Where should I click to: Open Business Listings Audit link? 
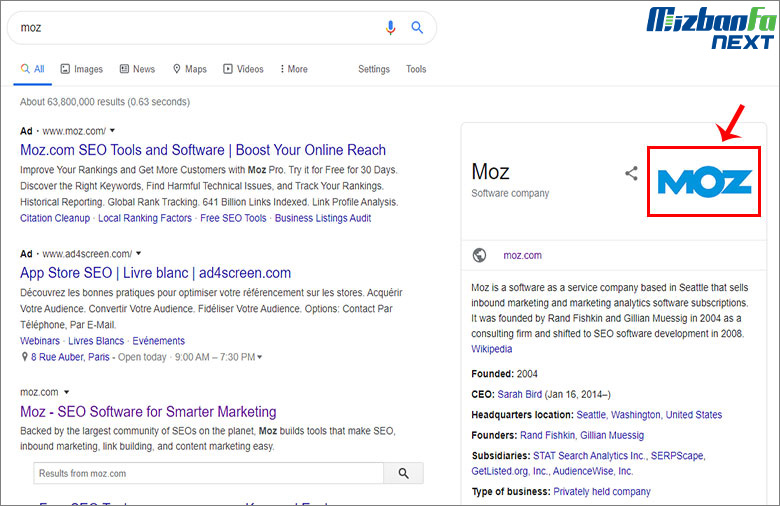pos(323,218)
